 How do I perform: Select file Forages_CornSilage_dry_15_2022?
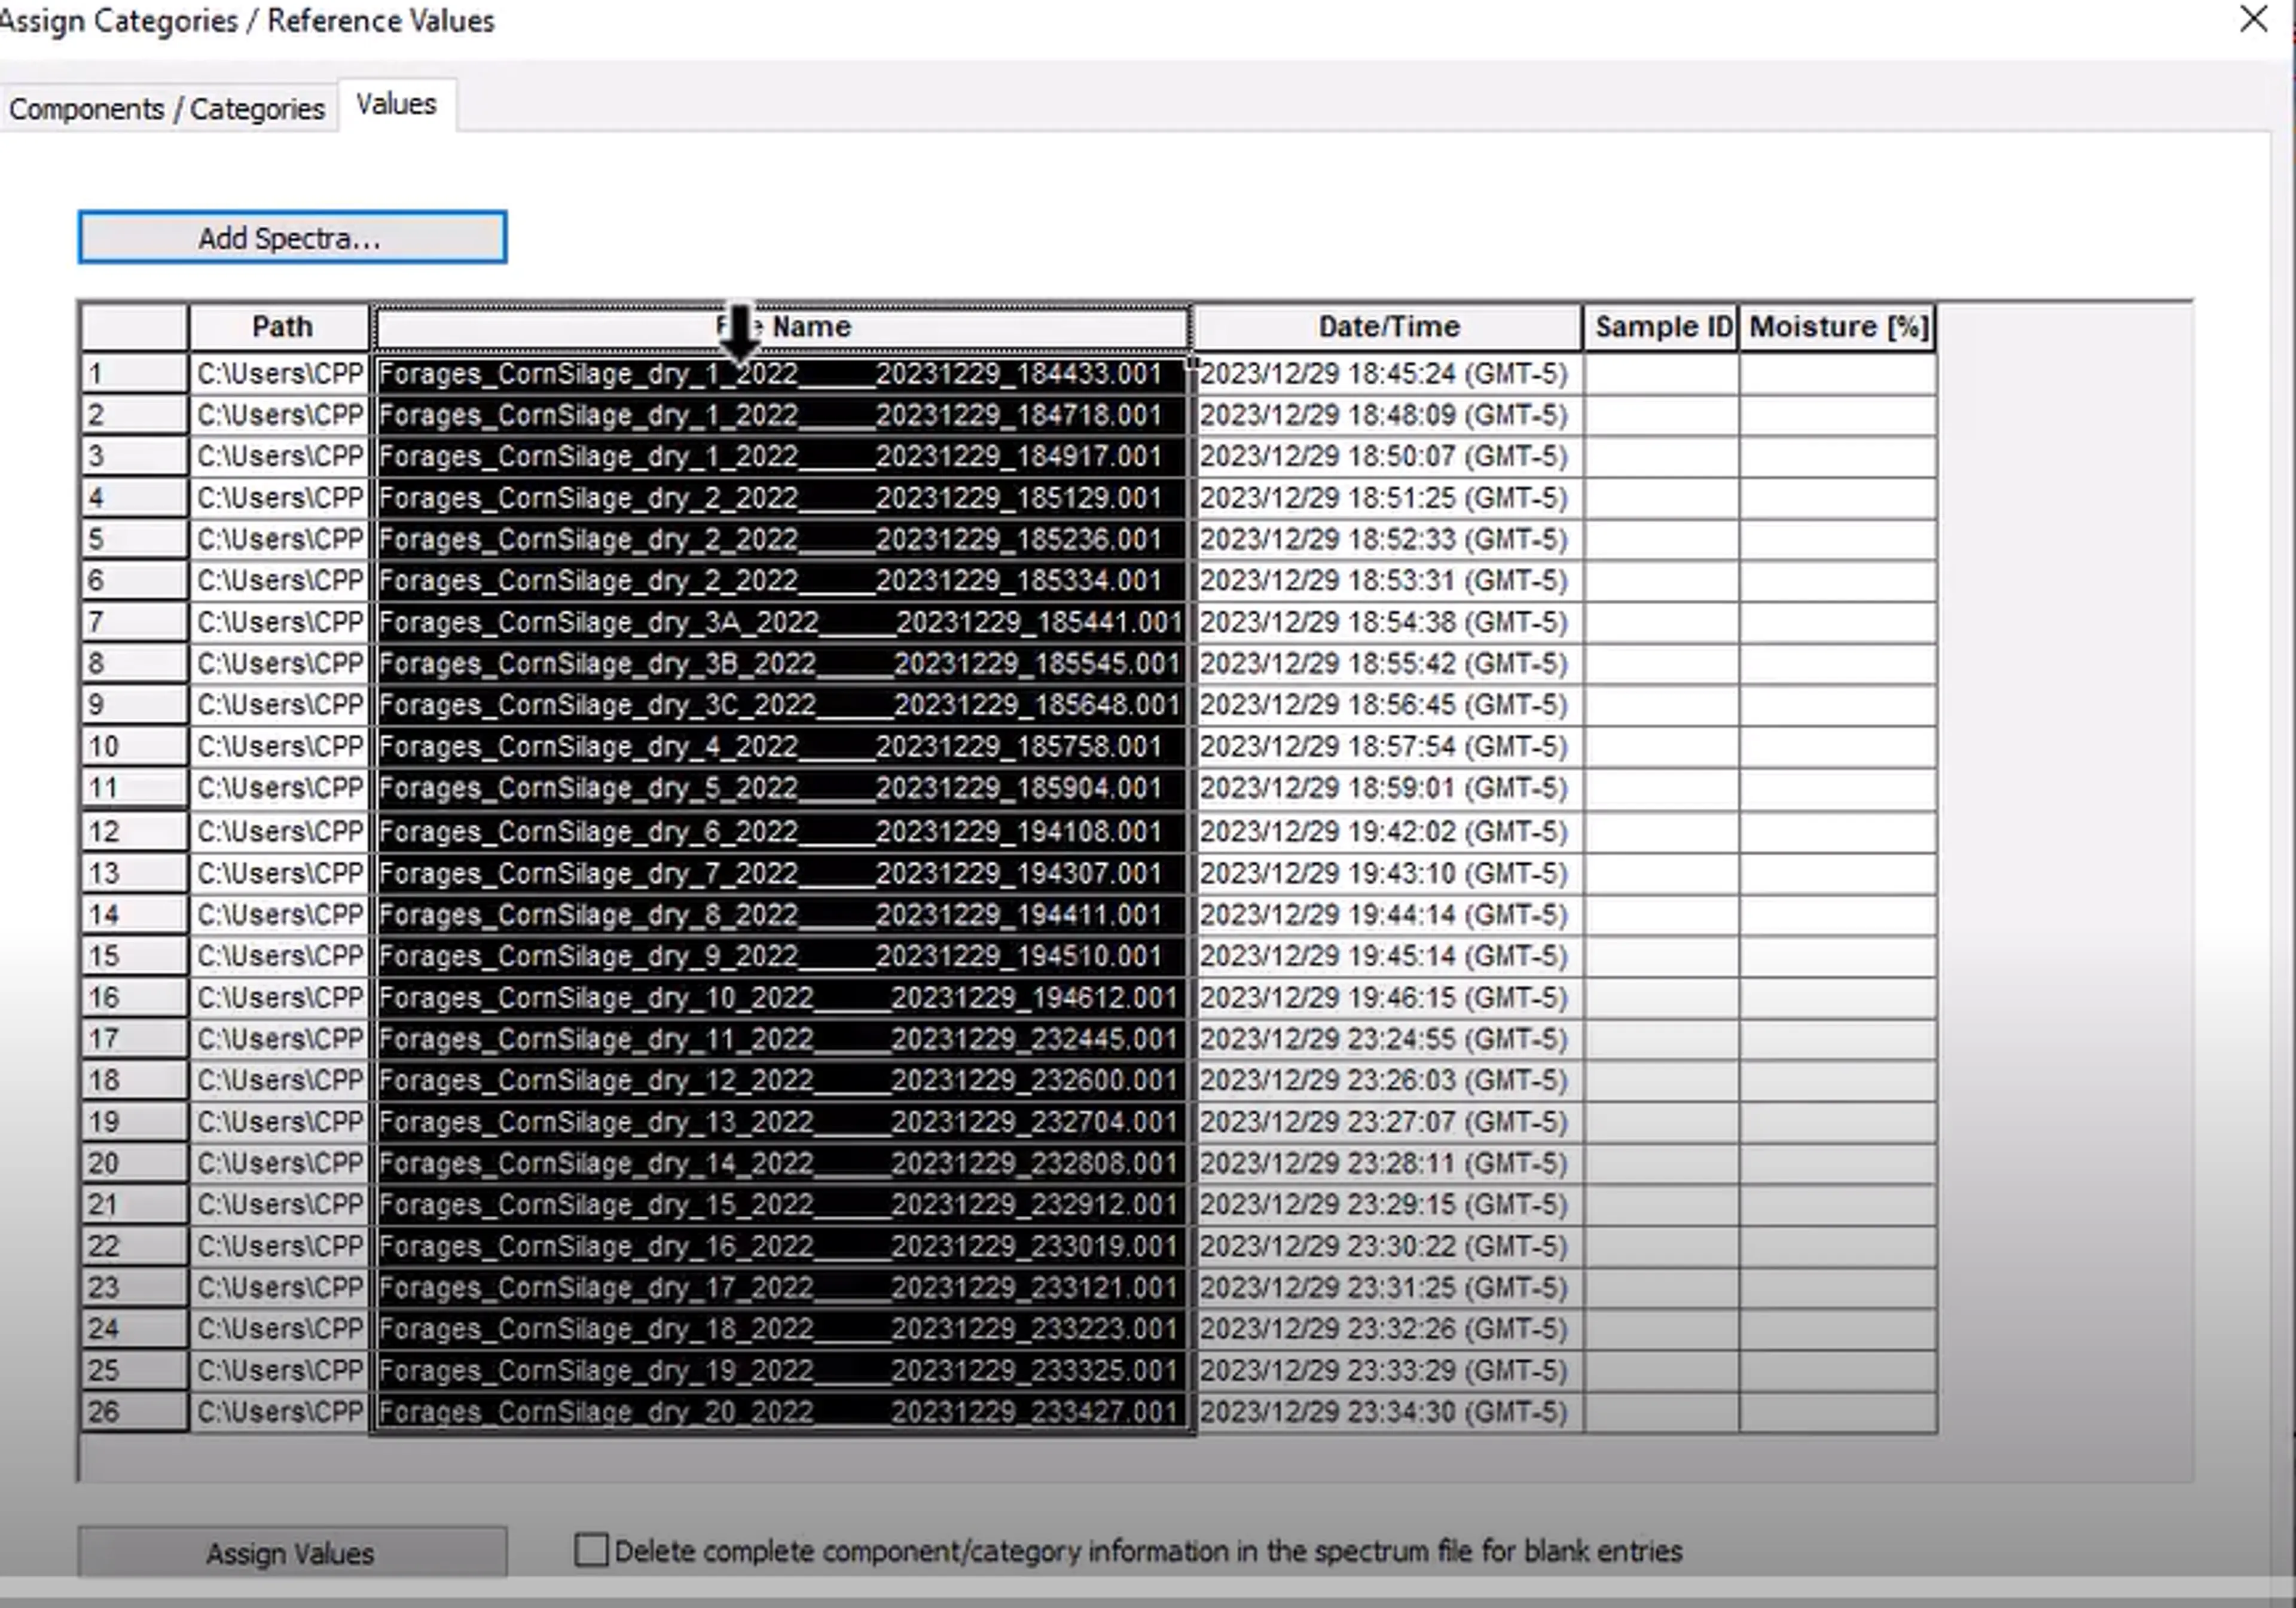[782, 1205]
